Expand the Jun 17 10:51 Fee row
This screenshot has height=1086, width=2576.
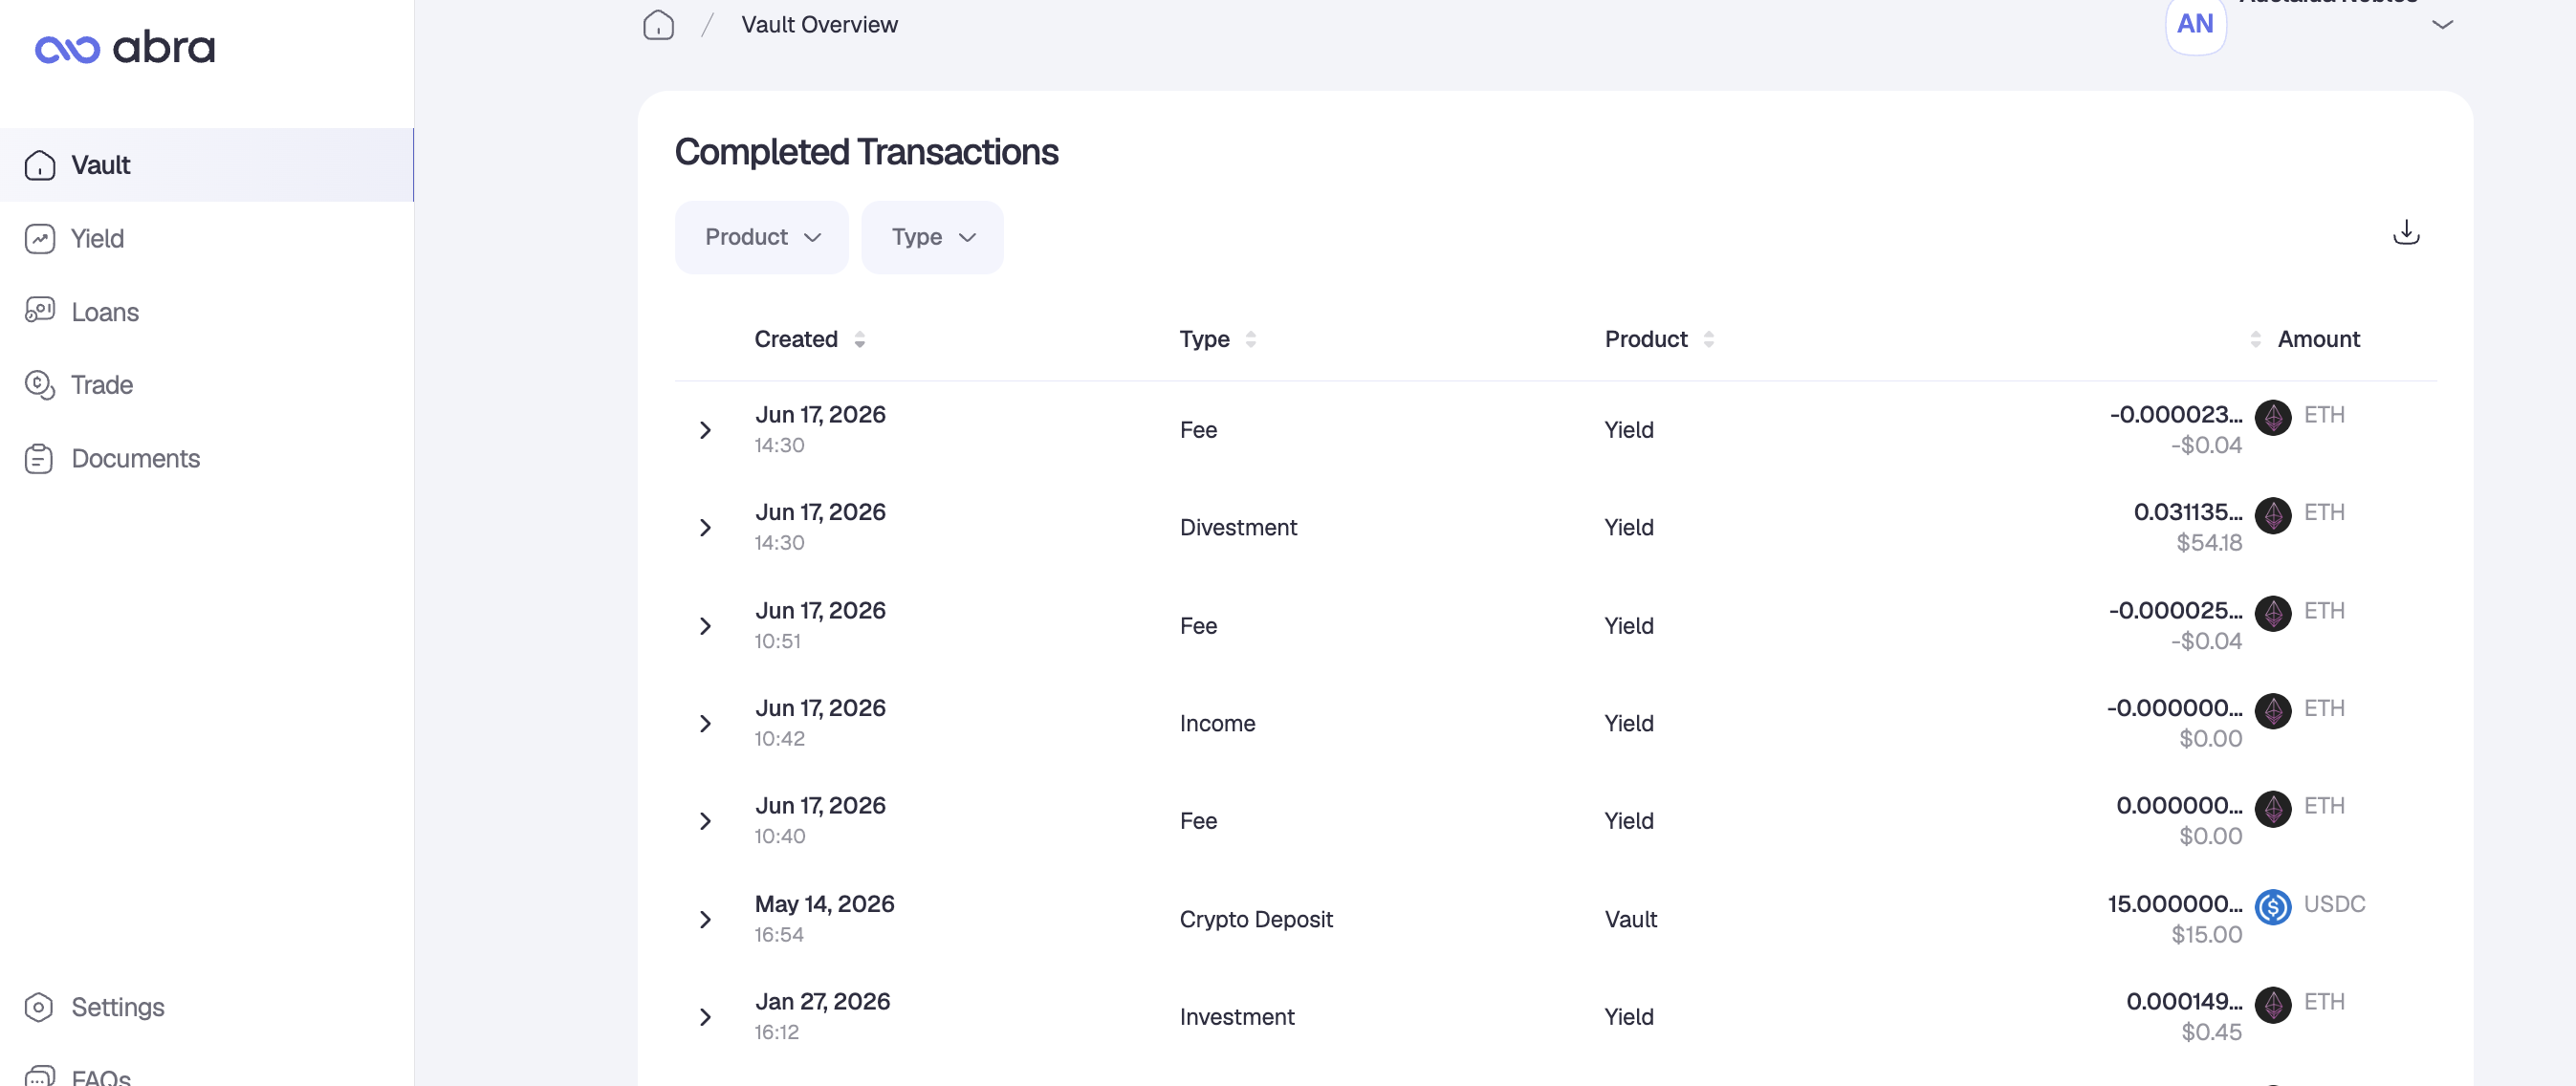[705, 626]
